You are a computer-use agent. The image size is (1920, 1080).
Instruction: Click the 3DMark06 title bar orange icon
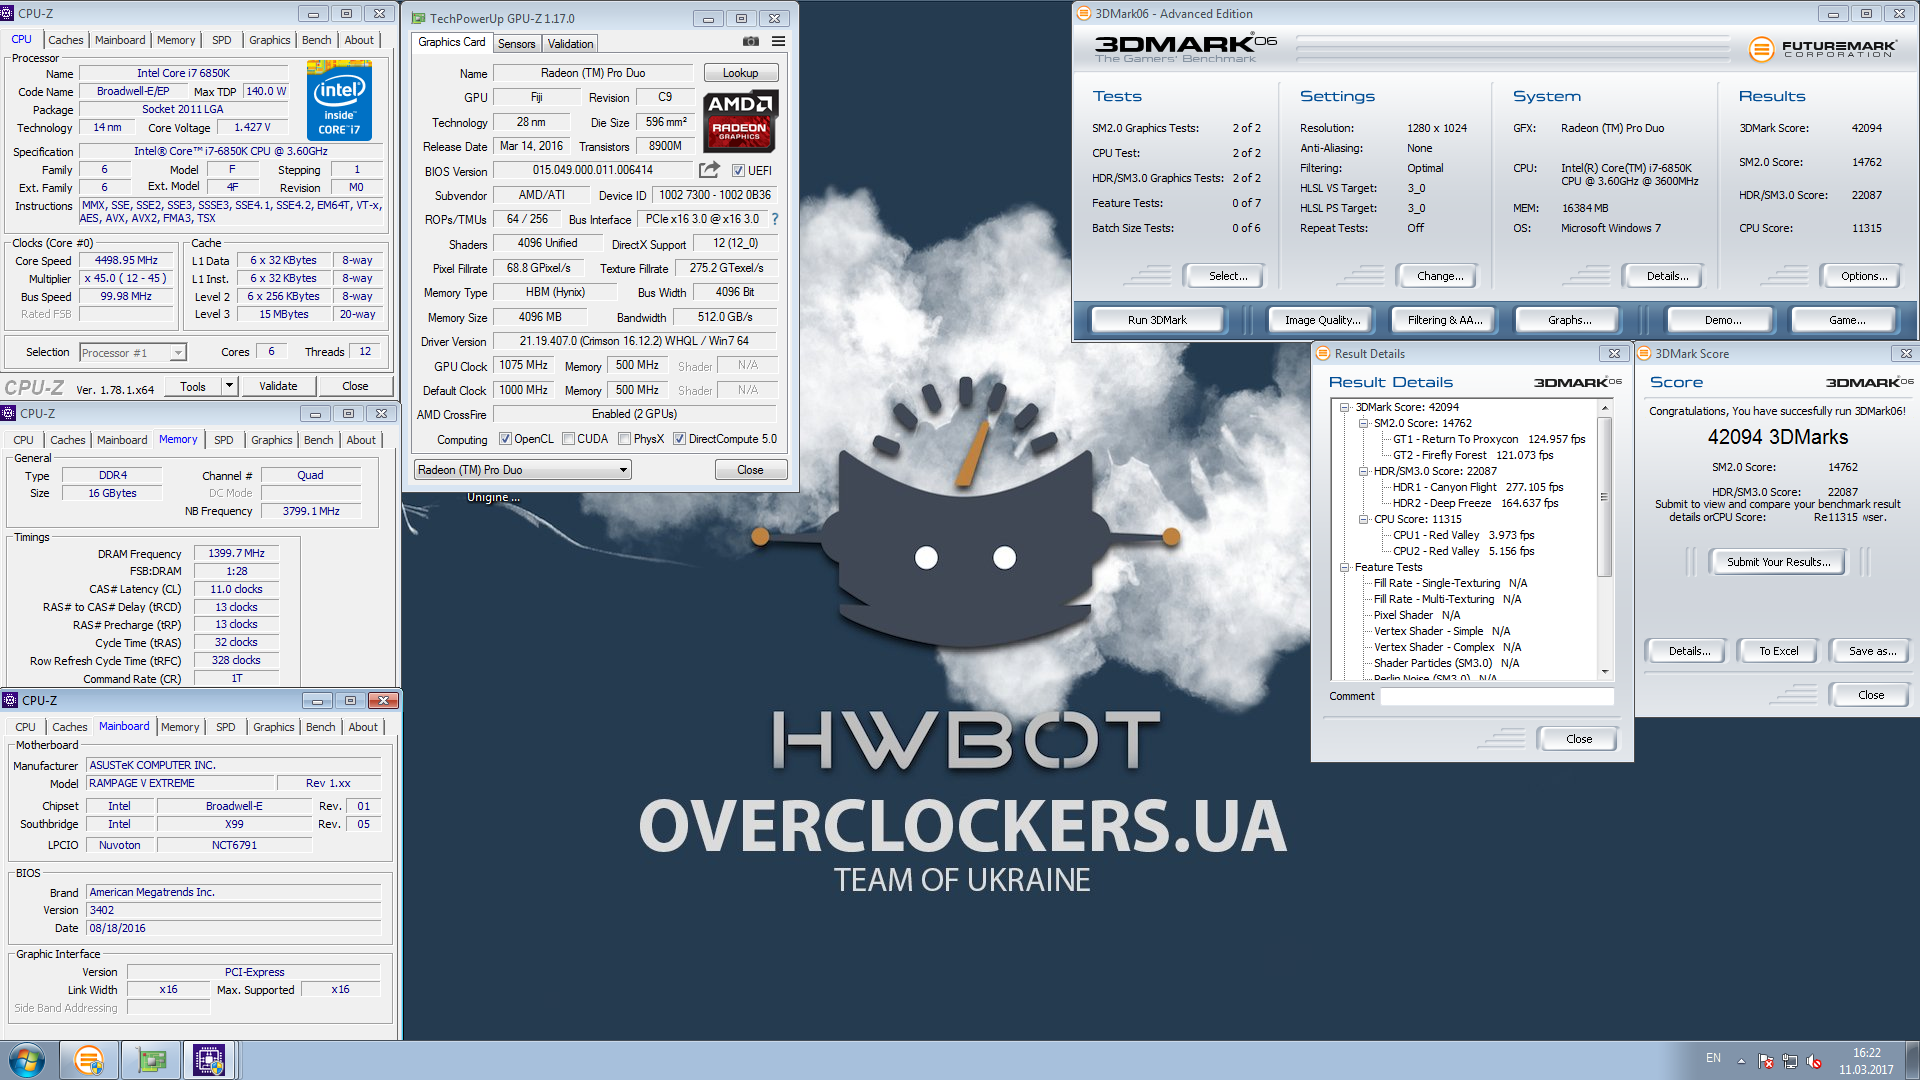pyautogui.click(x=1083, y=13)
